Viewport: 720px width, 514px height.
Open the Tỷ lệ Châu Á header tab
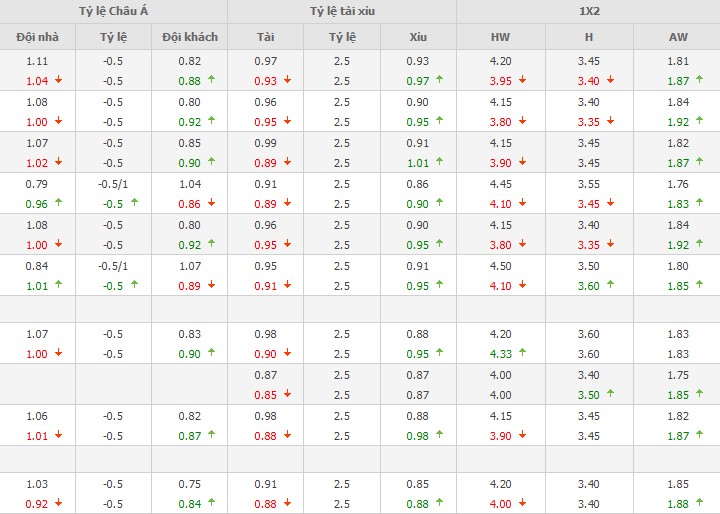(x=114, y=11)
